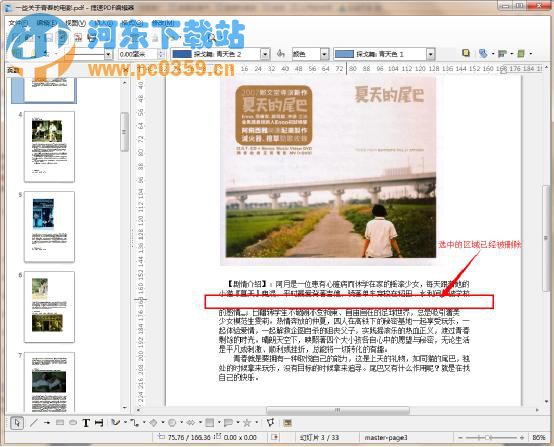Open the Curve tool dropdown arrow
Viewport: 554px width, 447px height.
tap(125, 423)
